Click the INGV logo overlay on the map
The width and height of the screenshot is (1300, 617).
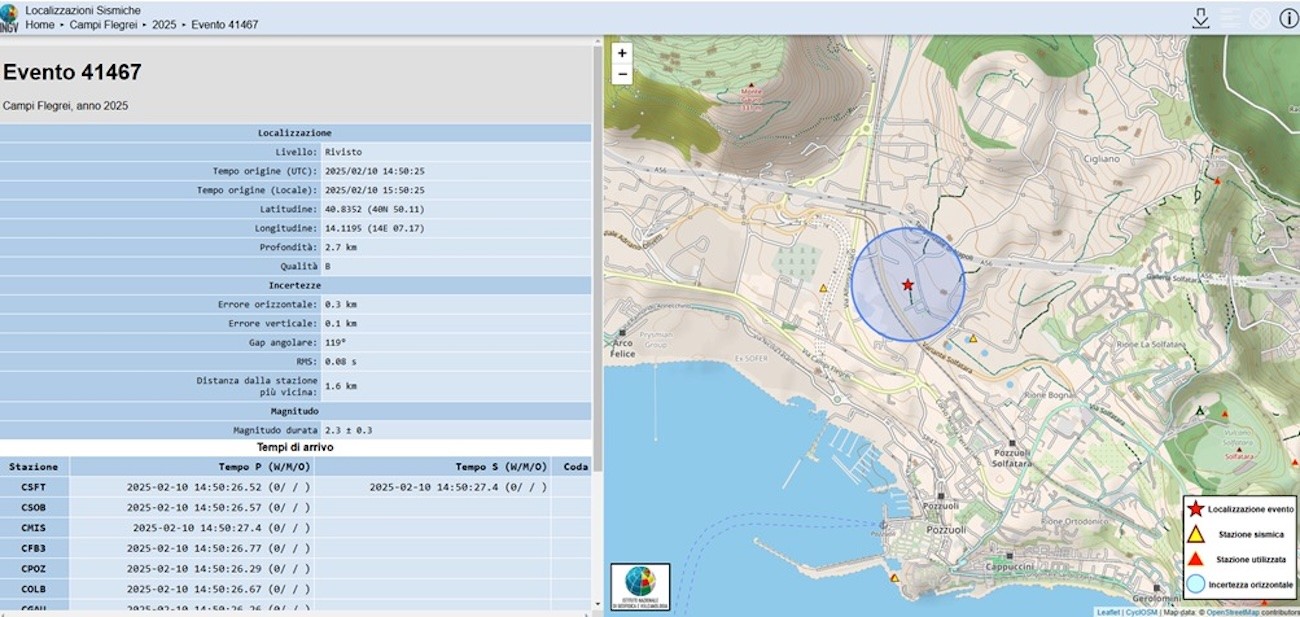pos(640,587)
